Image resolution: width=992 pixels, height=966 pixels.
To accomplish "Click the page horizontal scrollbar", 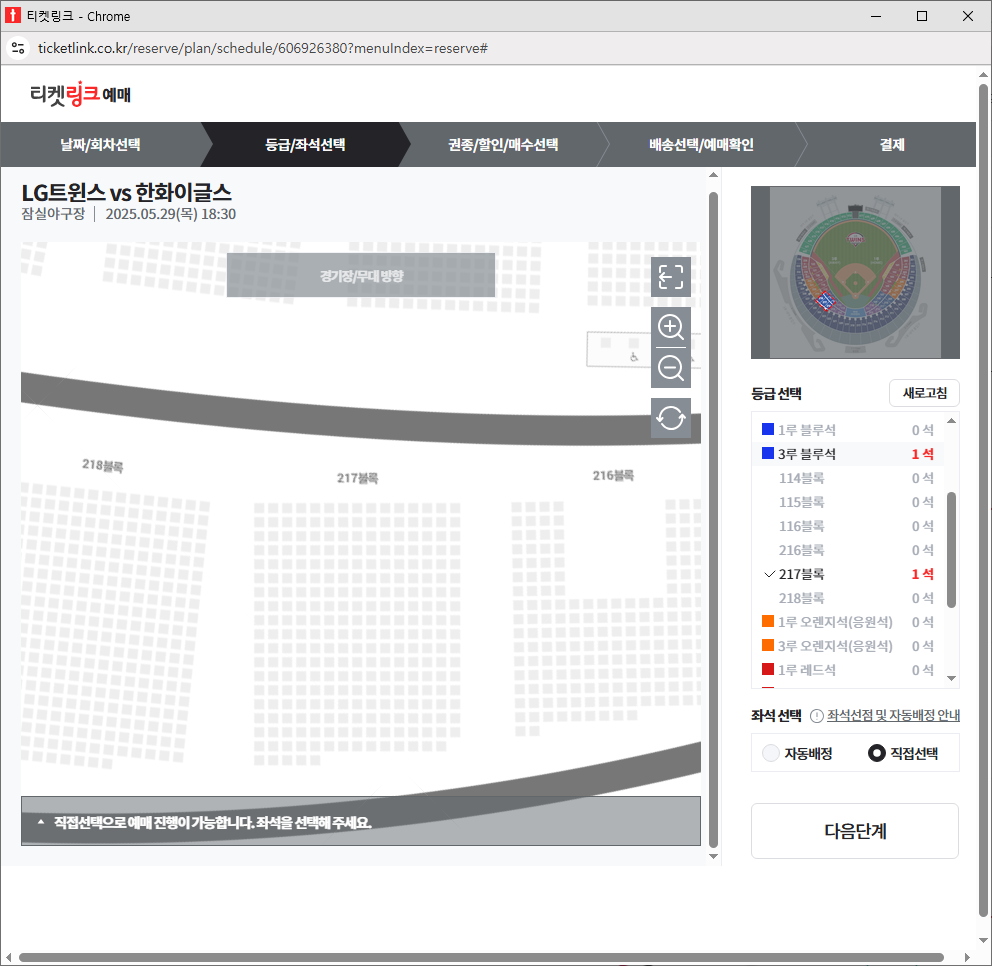I will point(481,957).
